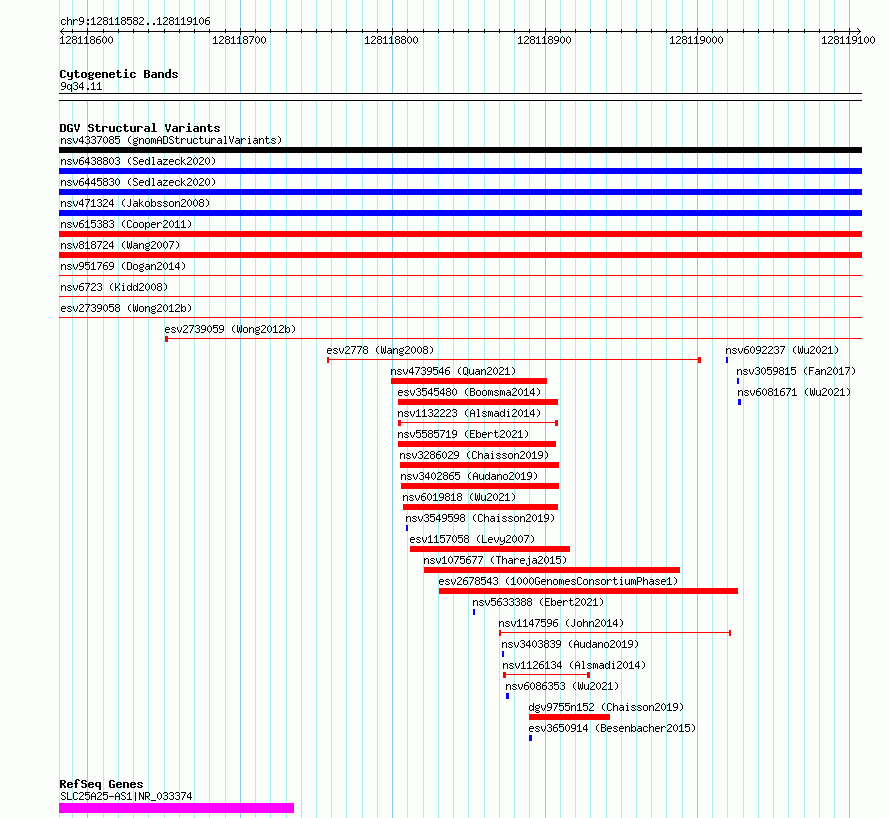The width and height of the screenshot is (890, 818).
Task: Click the nsv6723 (Kidd2008) label
Action: click(114, 287)
